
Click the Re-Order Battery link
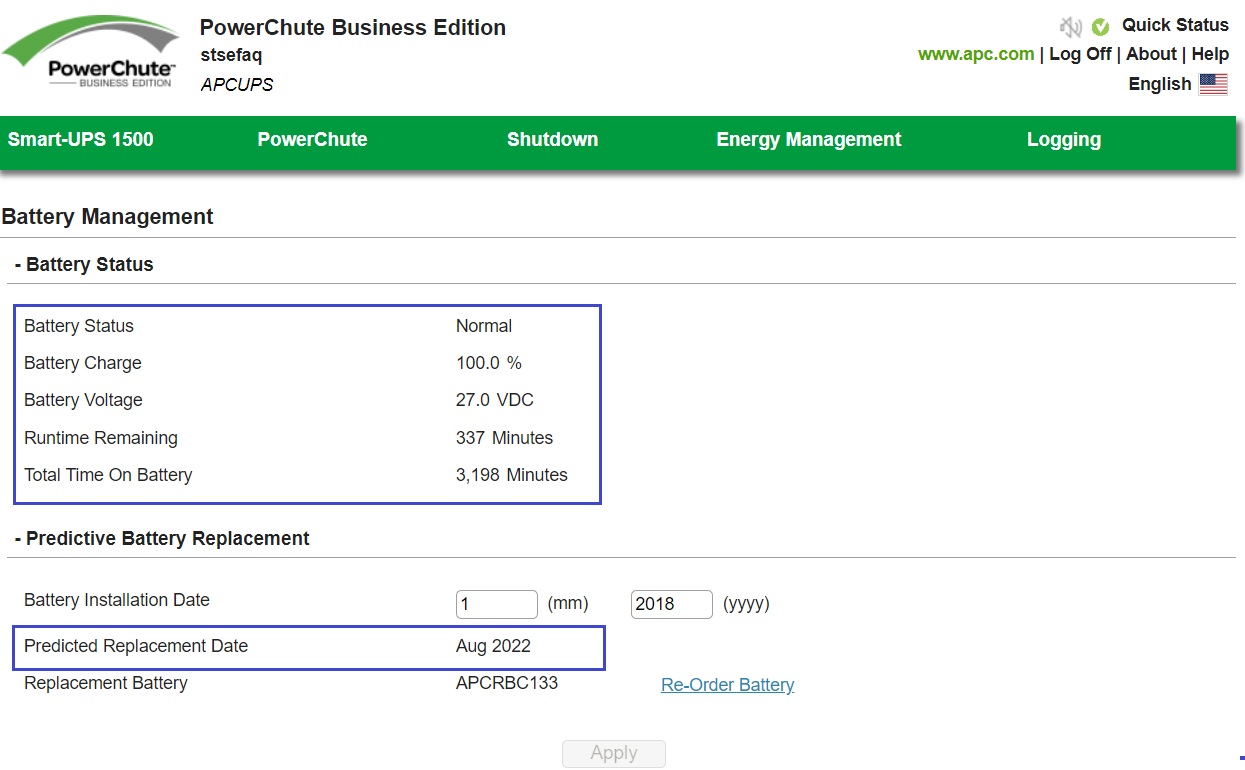coord(728,685)
